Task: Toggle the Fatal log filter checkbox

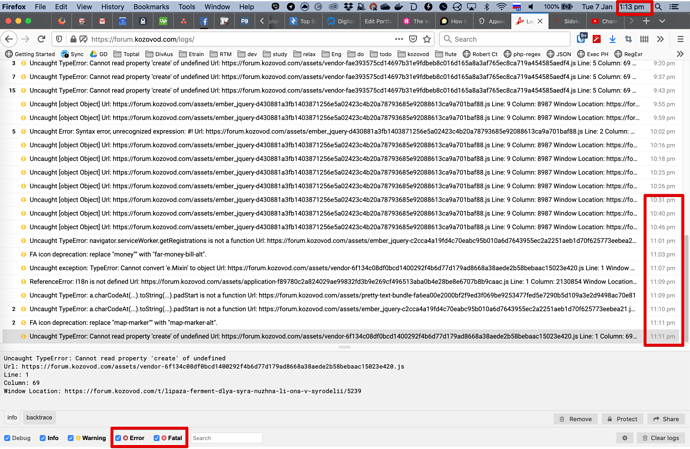Action: coord(156,438)
